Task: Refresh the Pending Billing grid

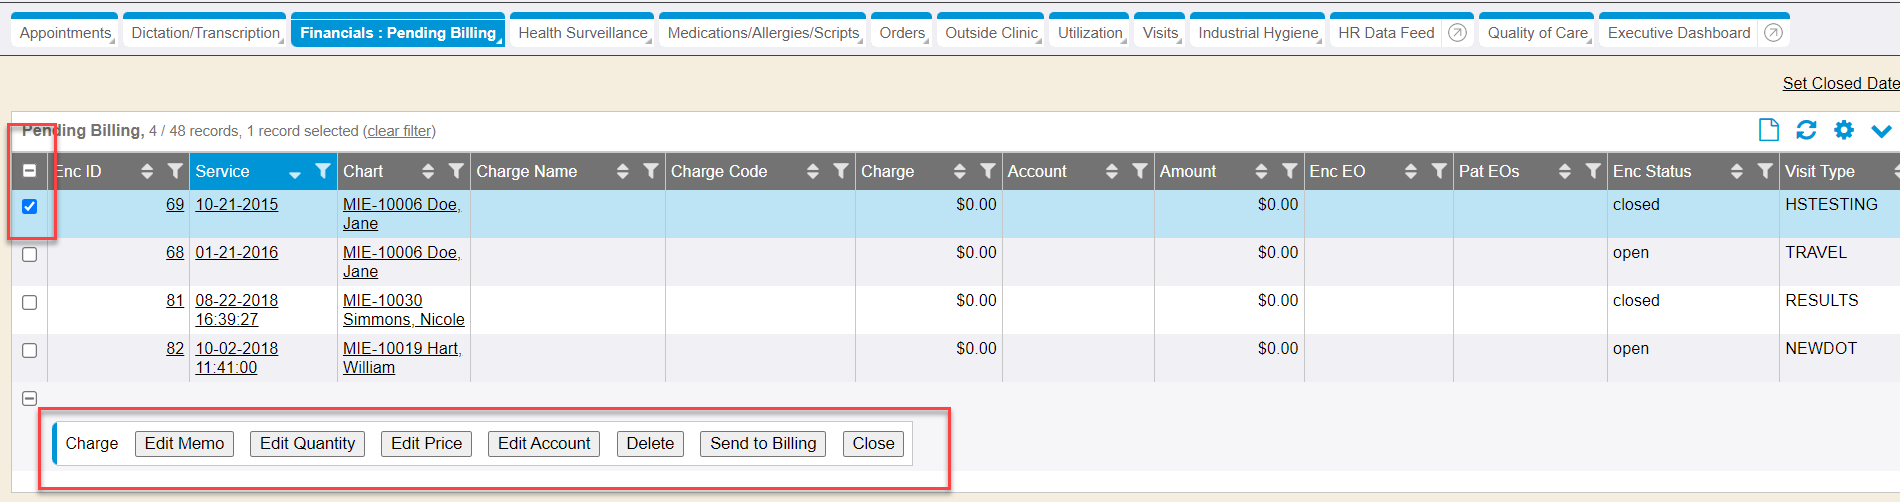Action: pos(1806,130)
